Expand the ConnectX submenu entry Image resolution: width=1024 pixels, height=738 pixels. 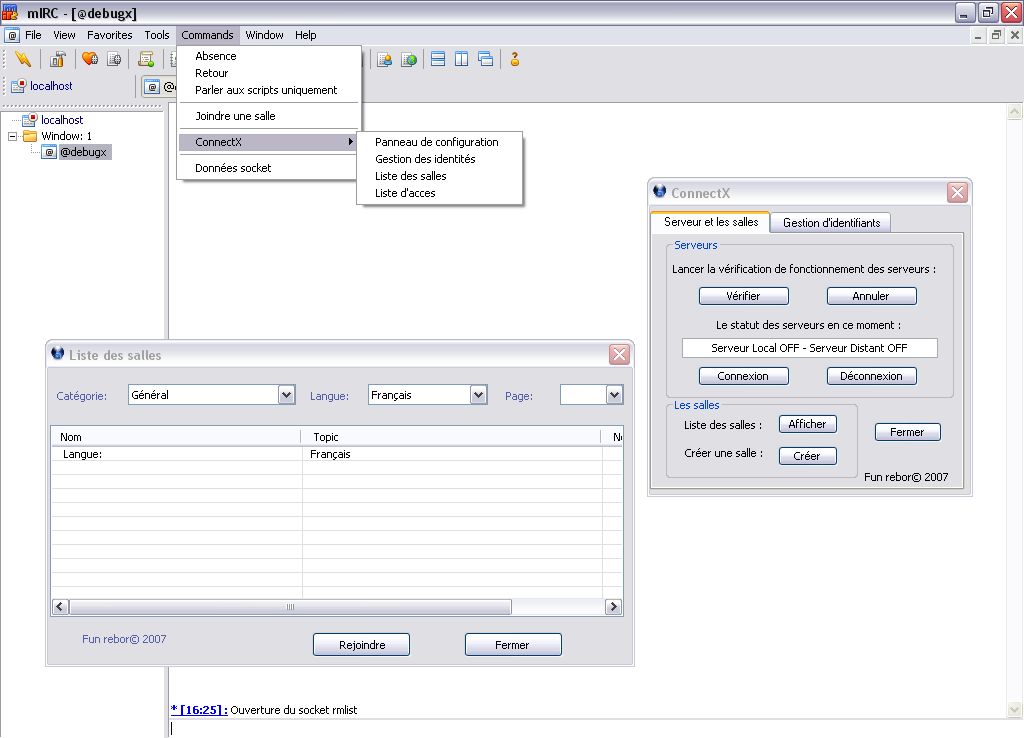coord(269,142)
